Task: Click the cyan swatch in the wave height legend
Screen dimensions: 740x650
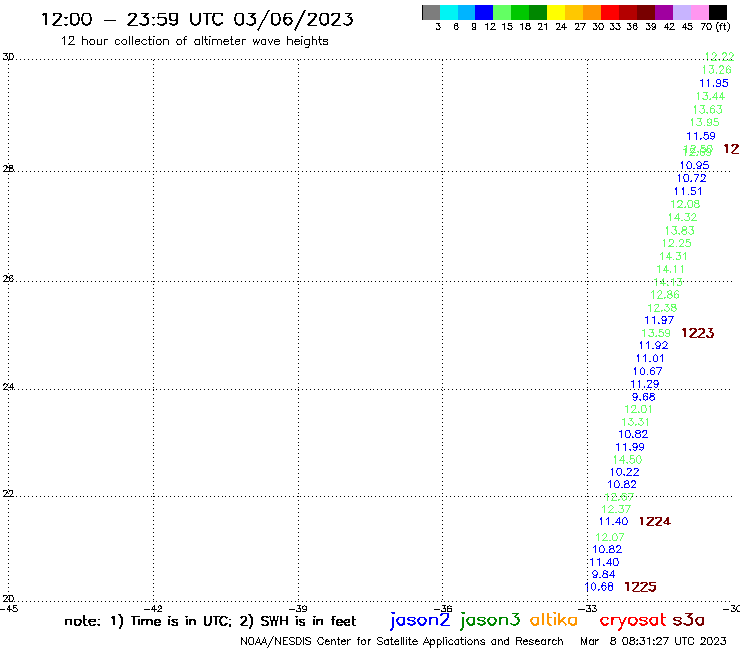Action: tap(449, 12)
